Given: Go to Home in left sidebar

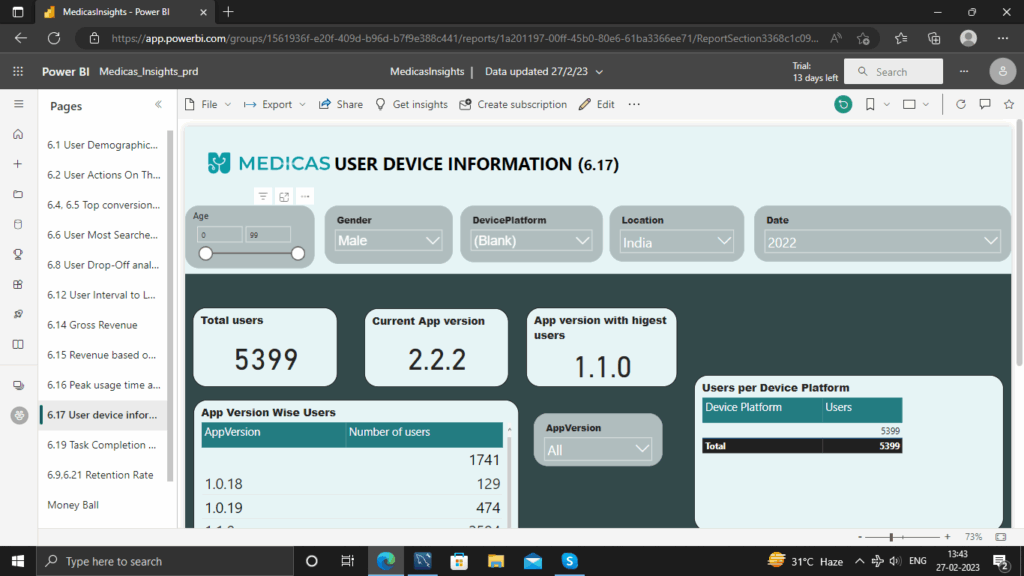Looking at the screenshot, I should [x=18, y=135].
